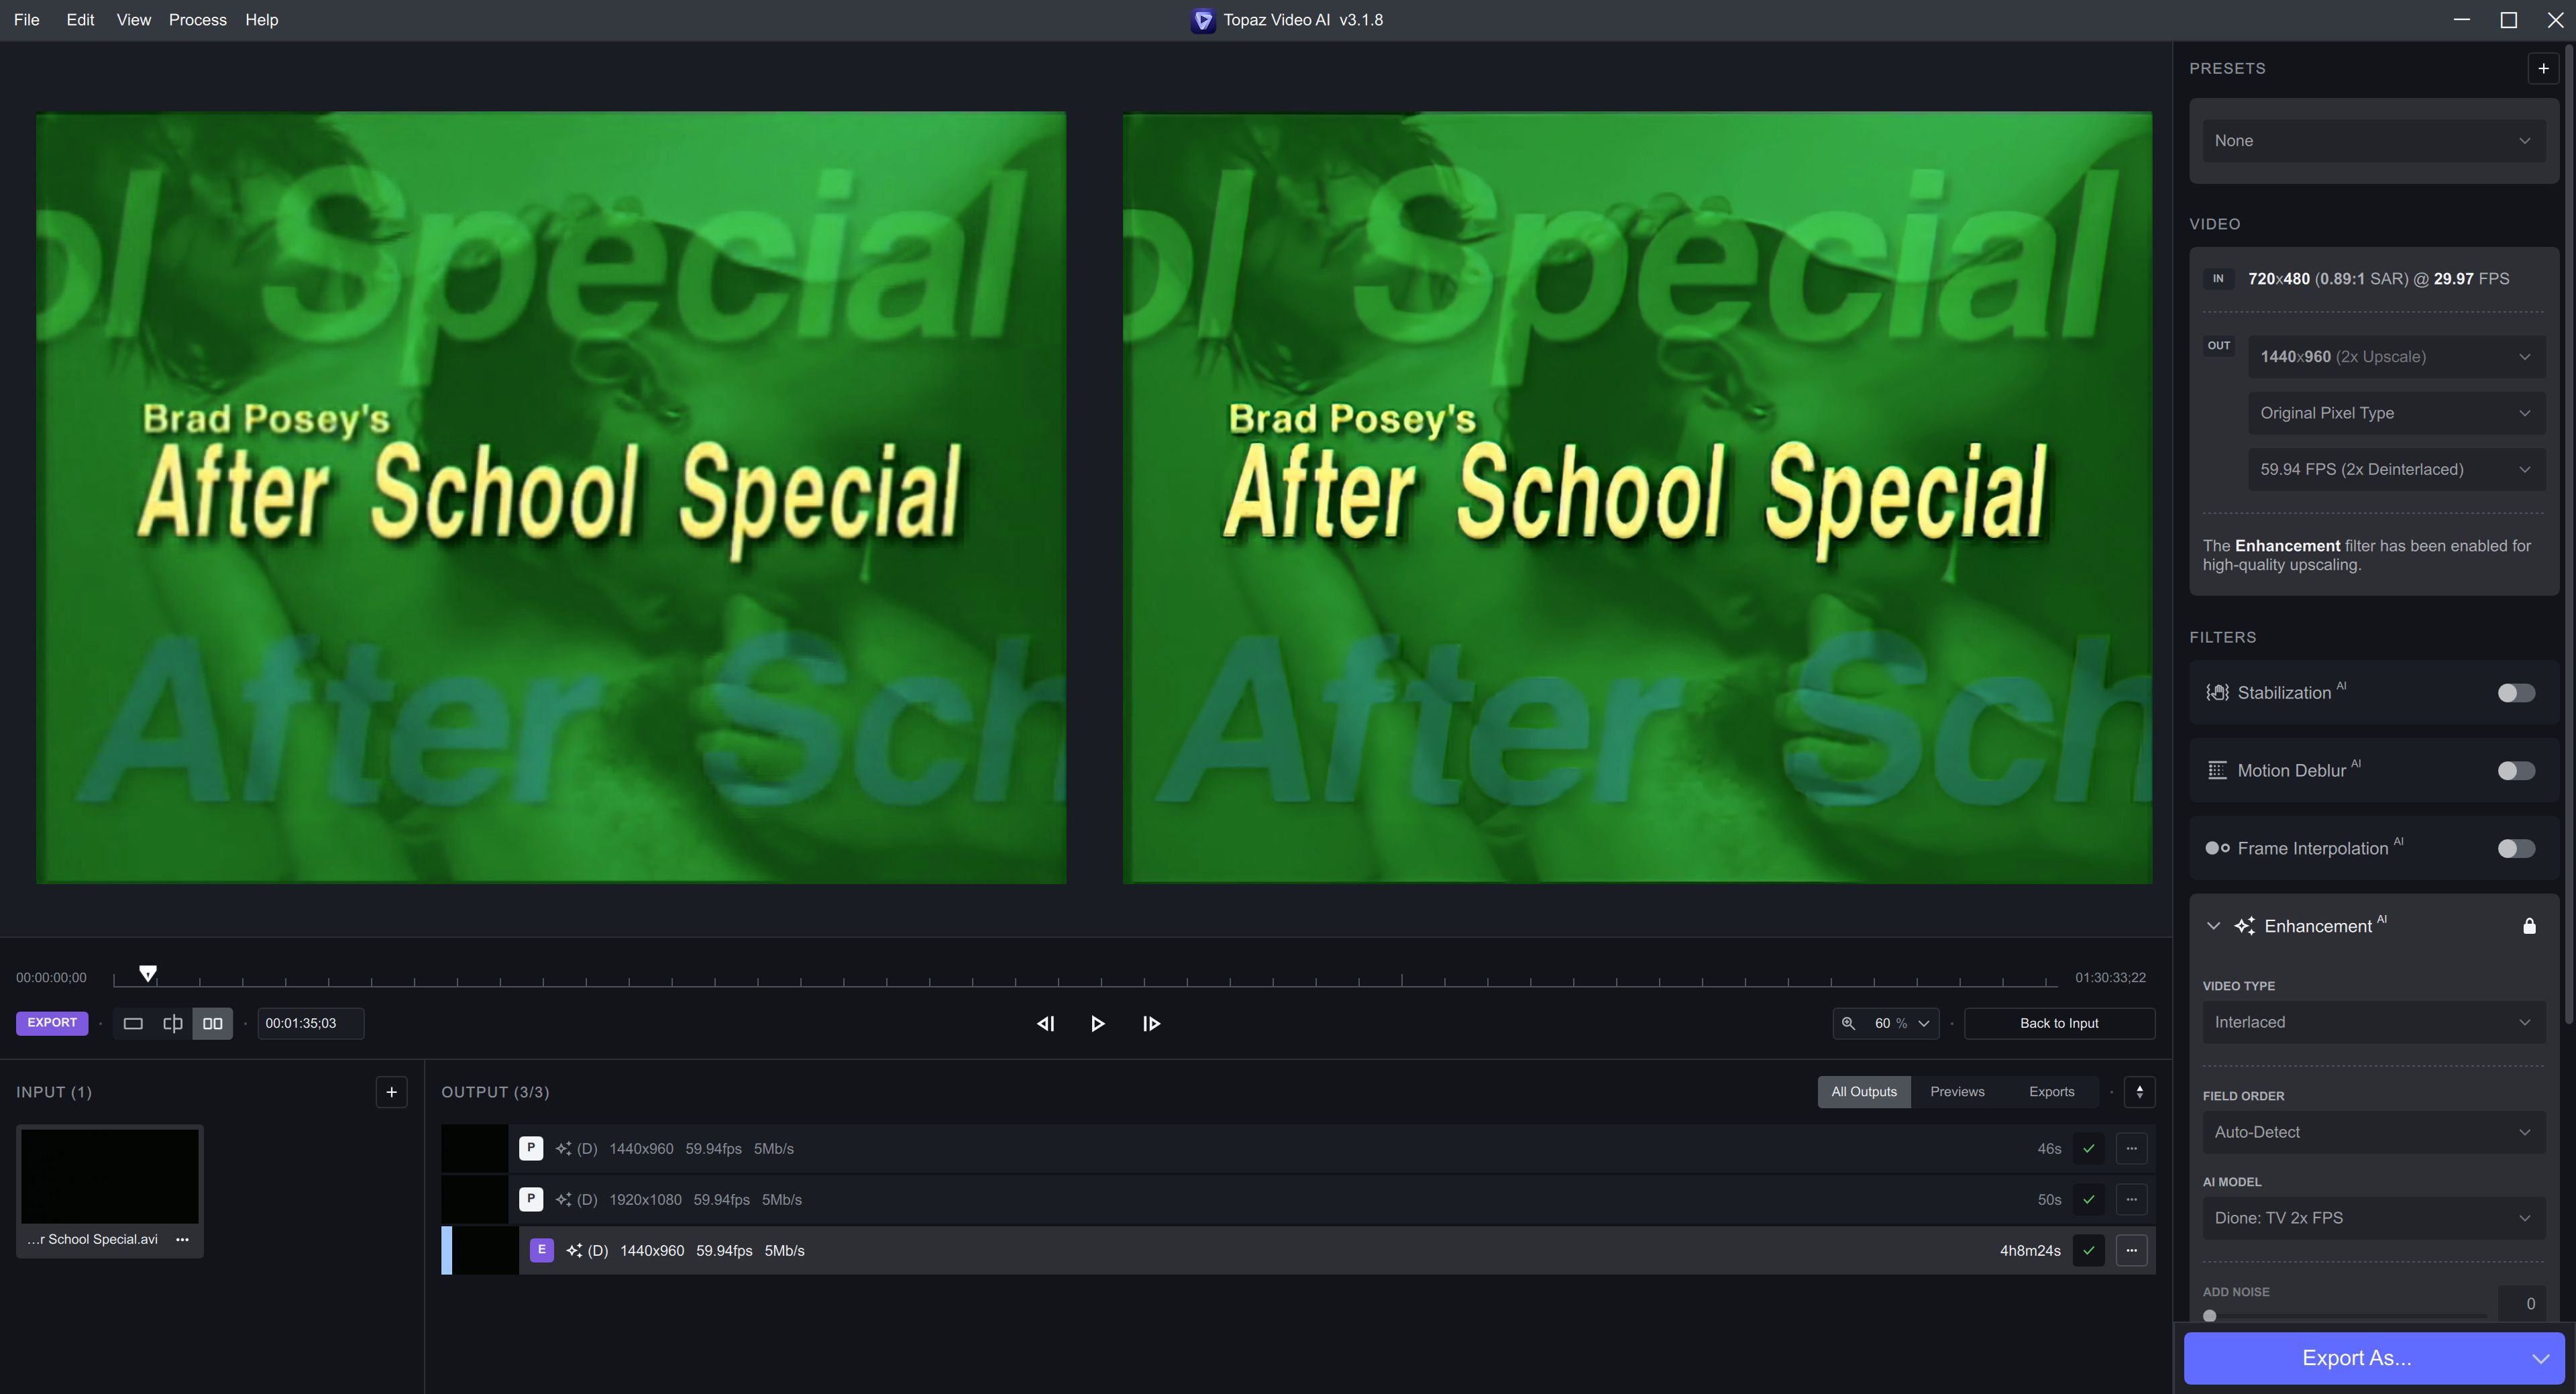Open Video Type dropdown set to Interlaced
The image size is (2576, 1394).
(x=2373, y=1022)
